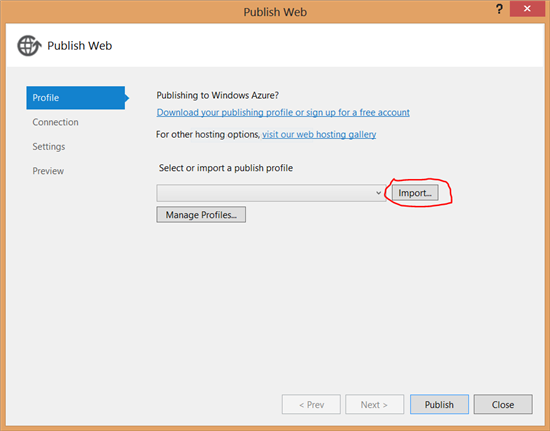Image resolution: width=550 pixels, height=431 pixels.
Task: Click inside the publish profile combo box
Action: point(271,193)
